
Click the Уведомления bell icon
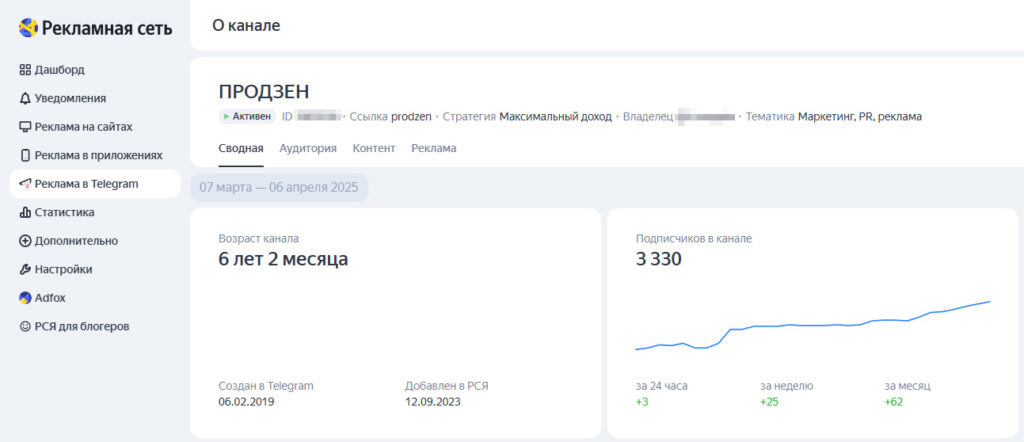25,99
